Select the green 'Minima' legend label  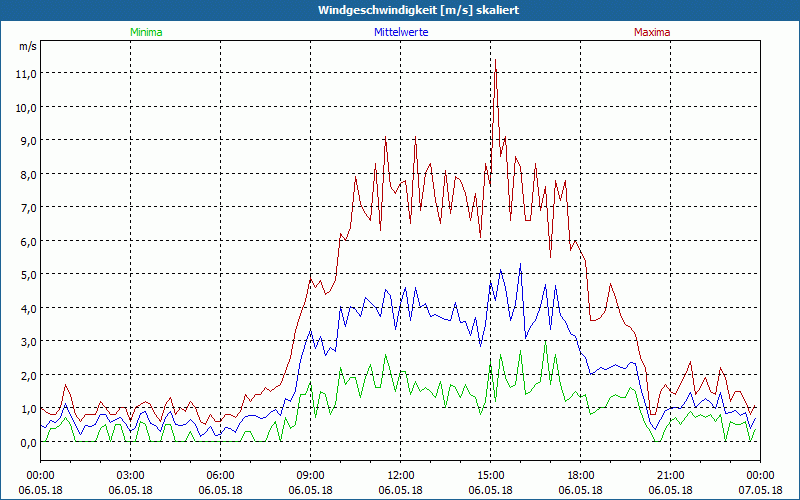tap(146, 32)
